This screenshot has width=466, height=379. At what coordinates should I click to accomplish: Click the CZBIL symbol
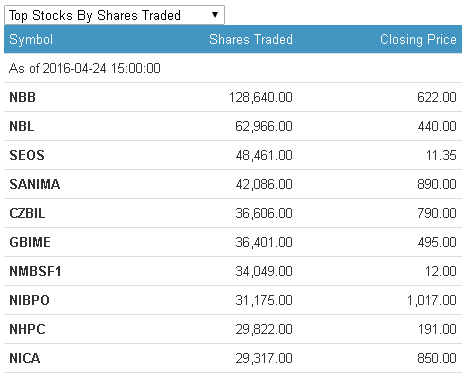[27, 213]
